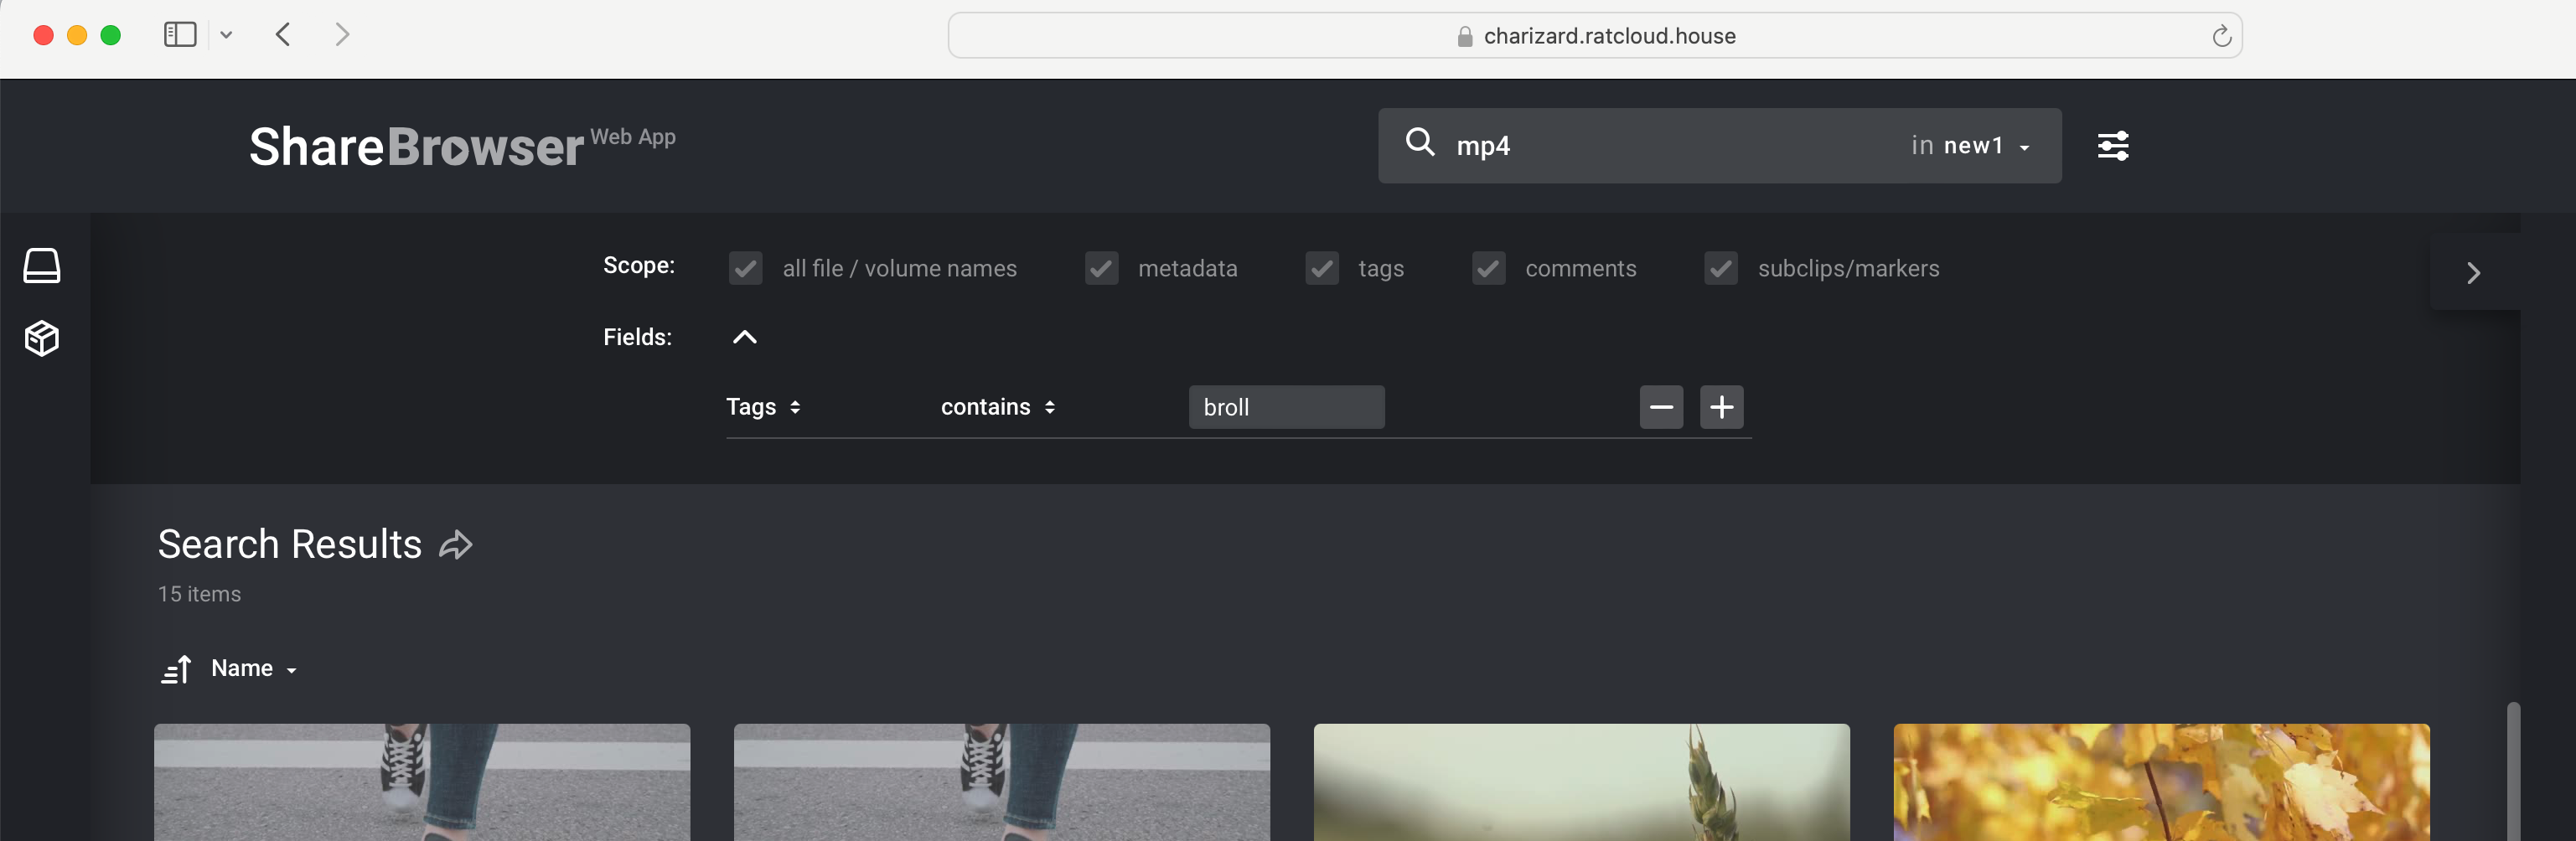Share the Search Results via arrow icon

coord(456,545)
